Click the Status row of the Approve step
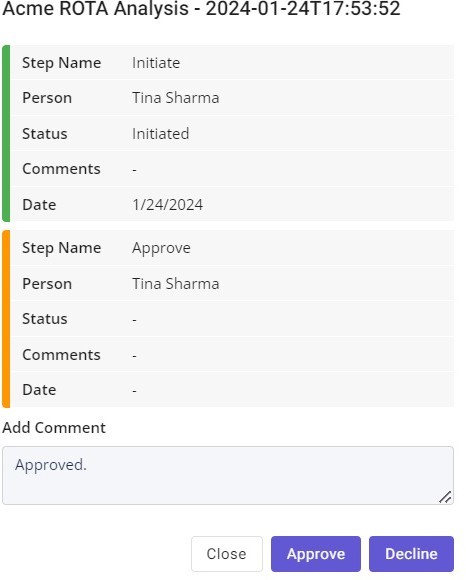466x580 pixels. coord(232,319)
